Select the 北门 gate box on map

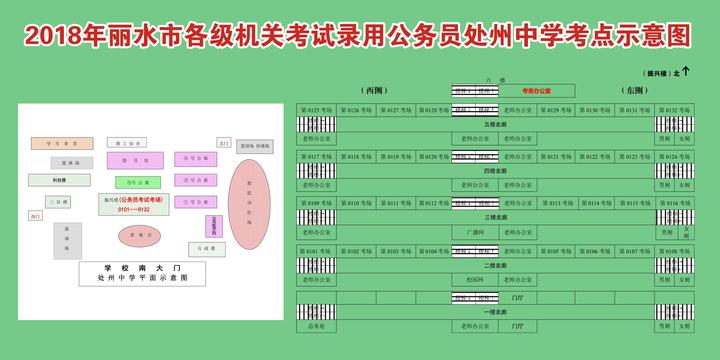point(224,143)
